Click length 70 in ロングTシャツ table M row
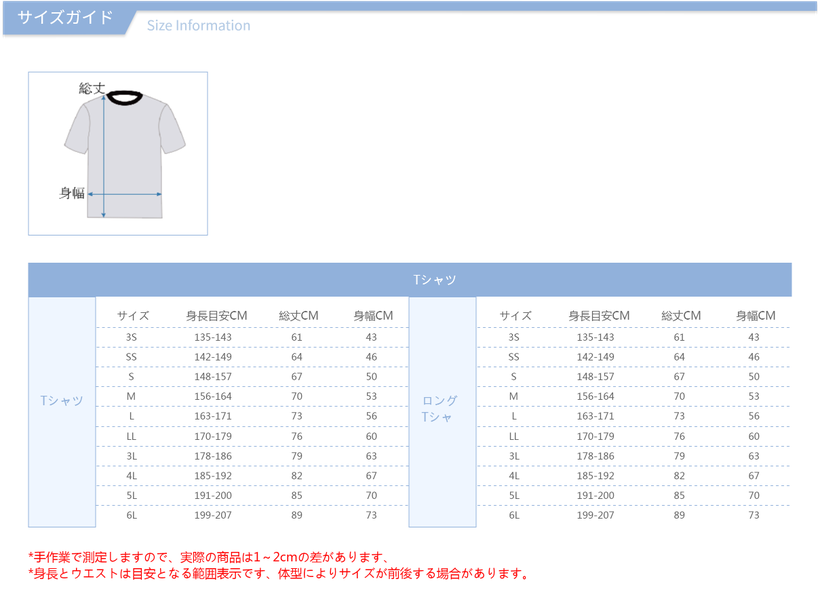 (679, 396)
